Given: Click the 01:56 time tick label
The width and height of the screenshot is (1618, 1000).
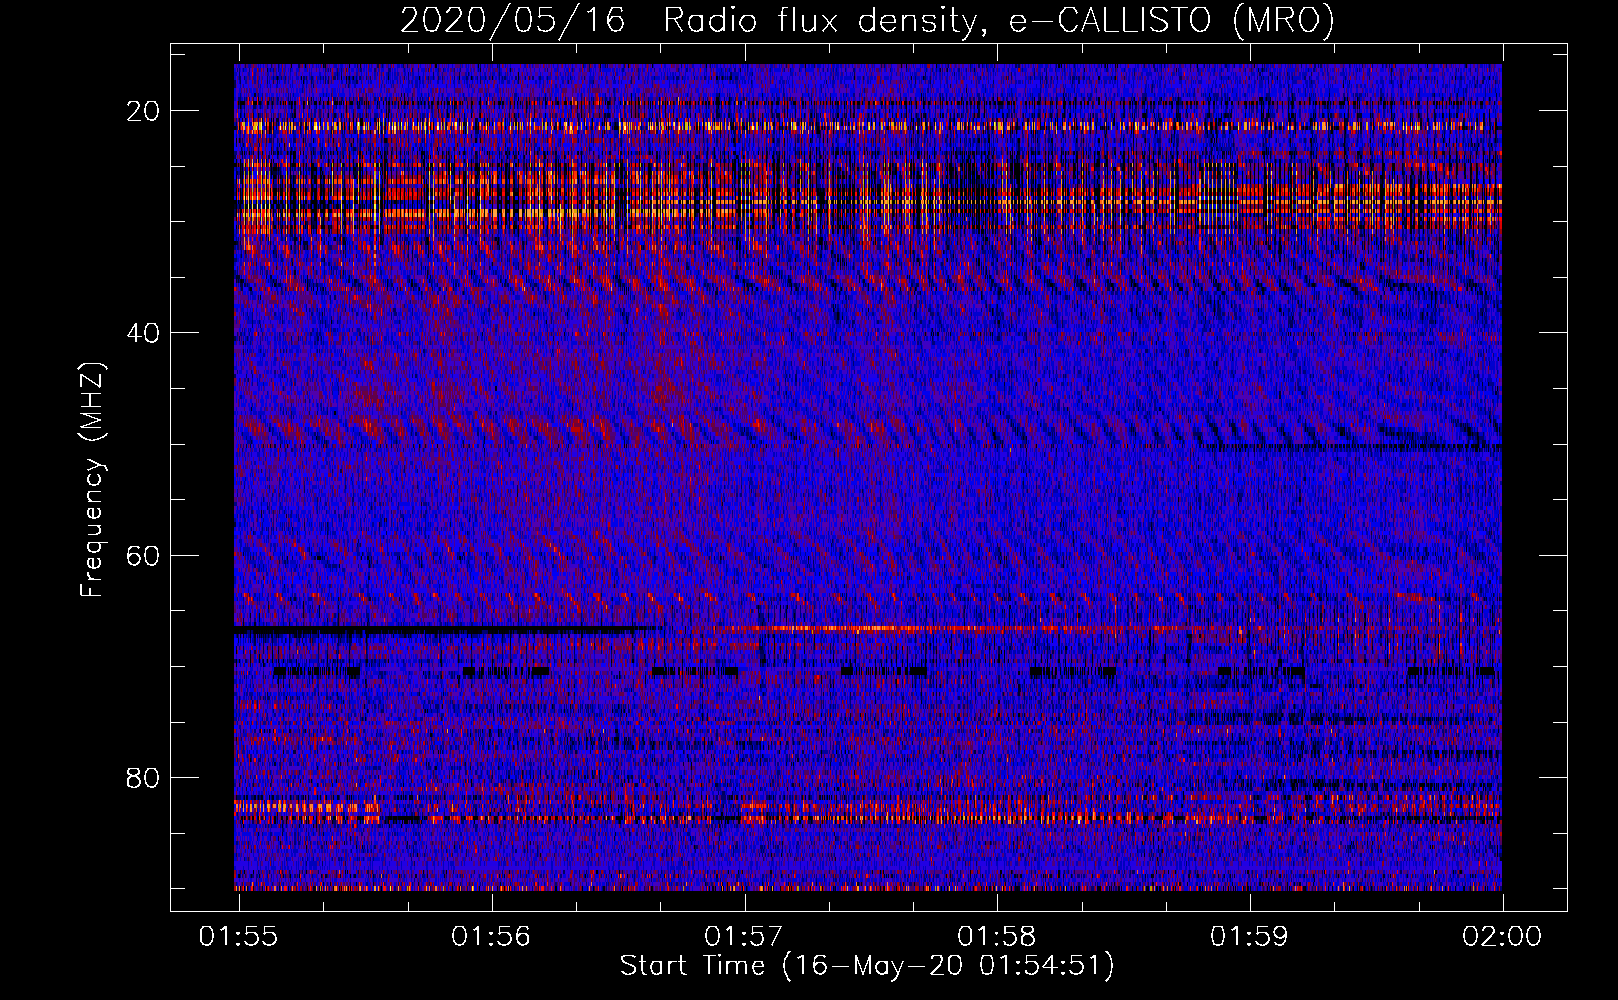Looking at the screenshot, I should click(491, 937).
